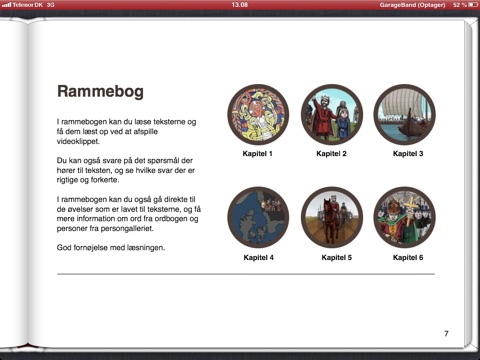The width and height of the screenshot is (480, 360).
Task: Select the Kapitel 3 label
Action: [408, 154]
